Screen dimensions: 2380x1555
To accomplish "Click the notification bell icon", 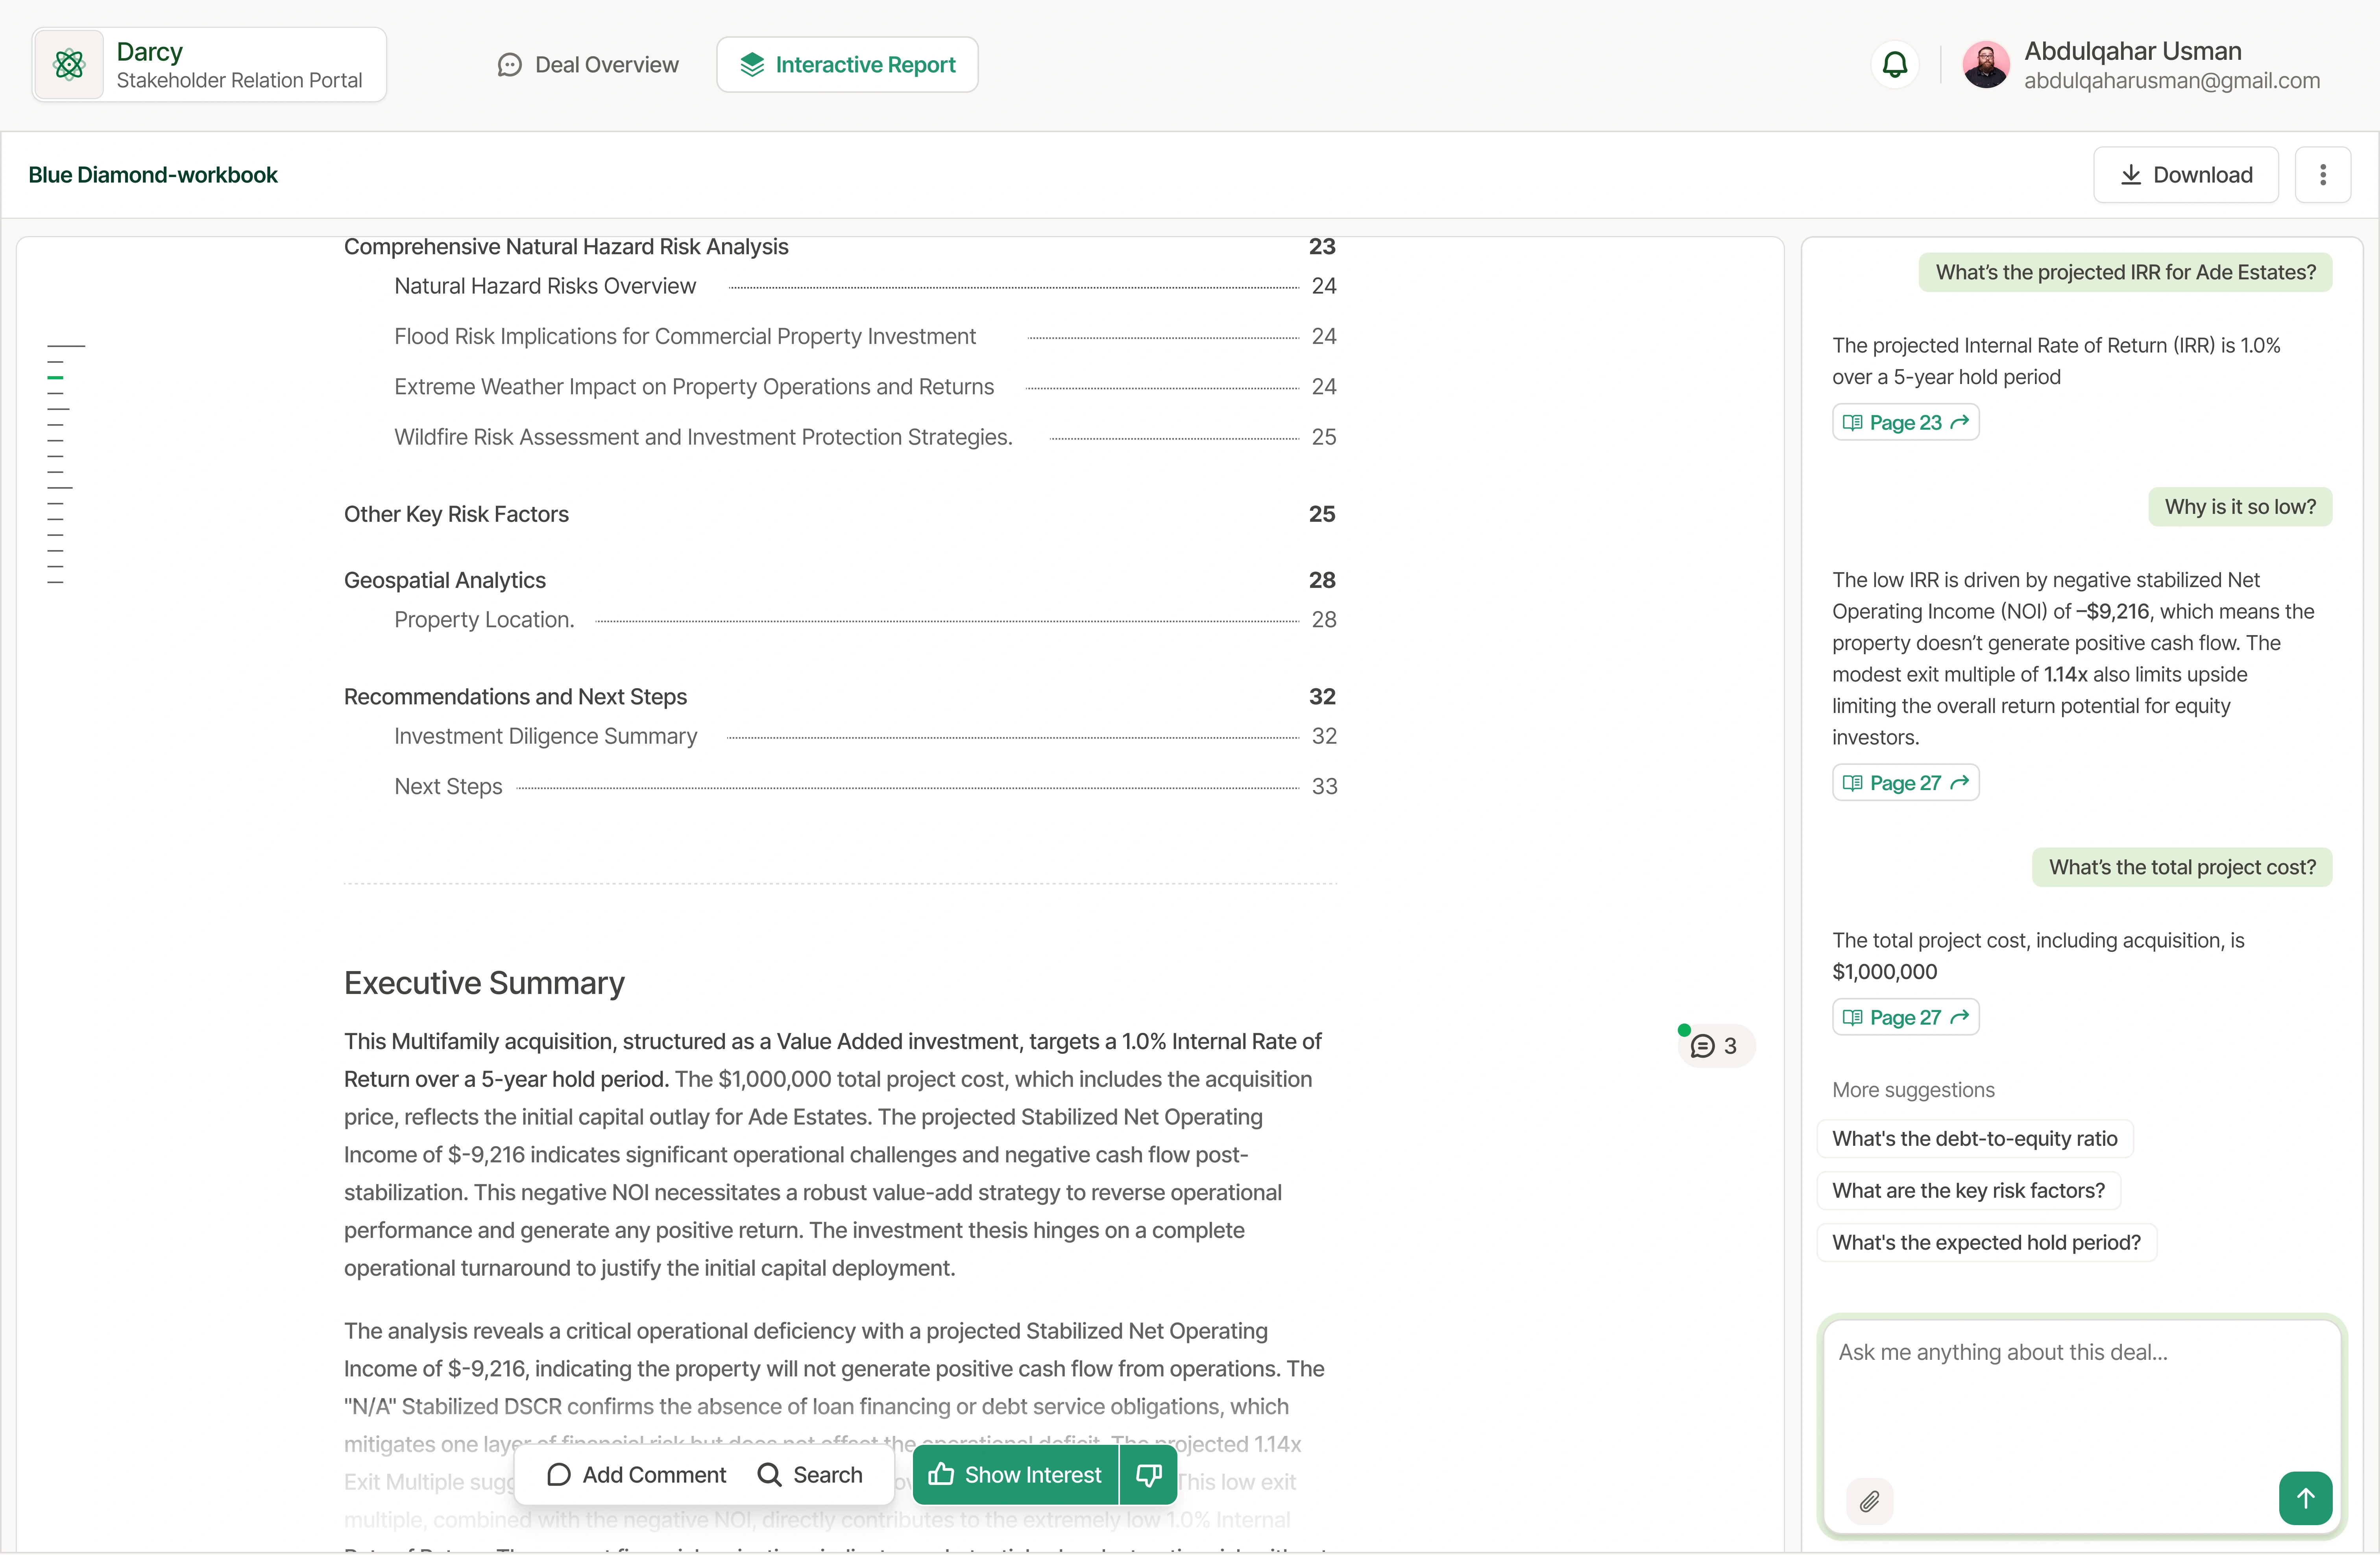I will click(1895, 65).
